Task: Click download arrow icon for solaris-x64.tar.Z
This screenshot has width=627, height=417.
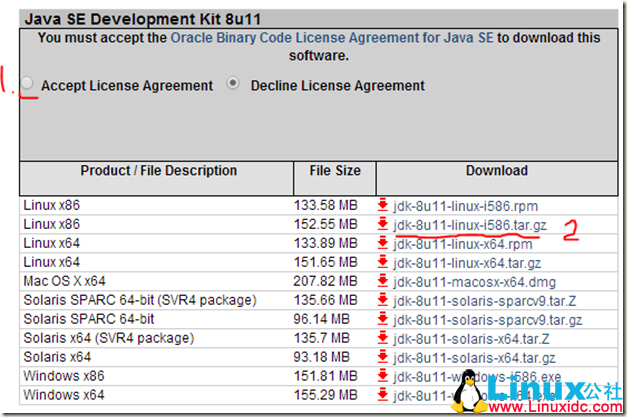Action: click(x=383, y=338)
